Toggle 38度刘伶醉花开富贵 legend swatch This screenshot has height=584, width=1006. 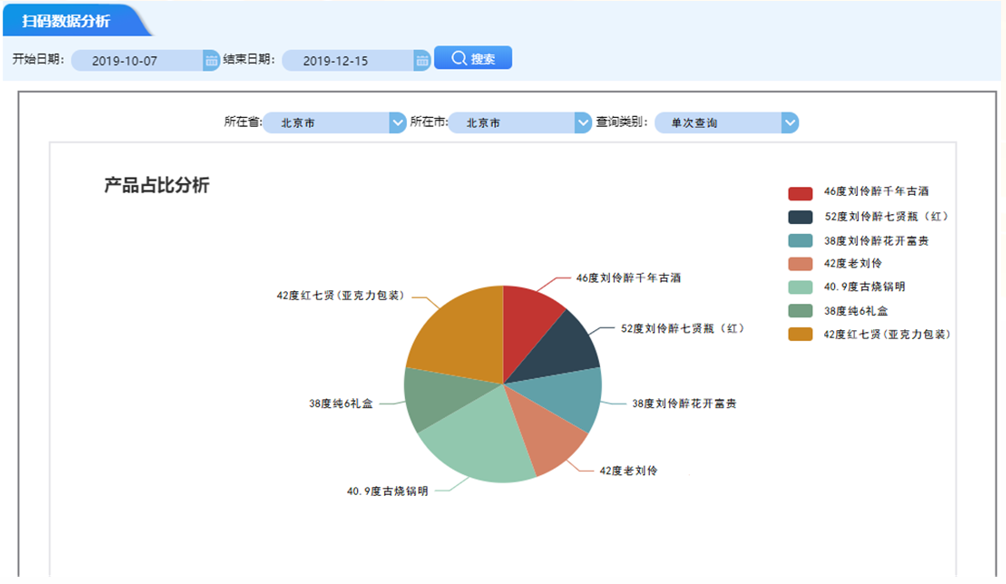(800, 241)
